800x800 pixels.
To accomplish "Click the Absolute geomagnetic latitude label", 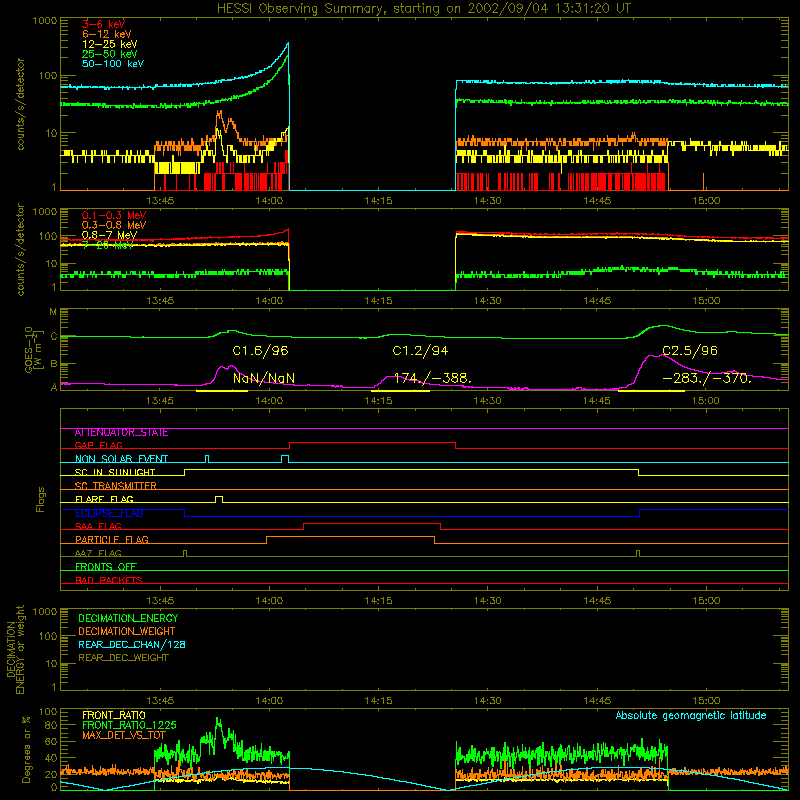I will pyautogui.click(x=691, y=716).
